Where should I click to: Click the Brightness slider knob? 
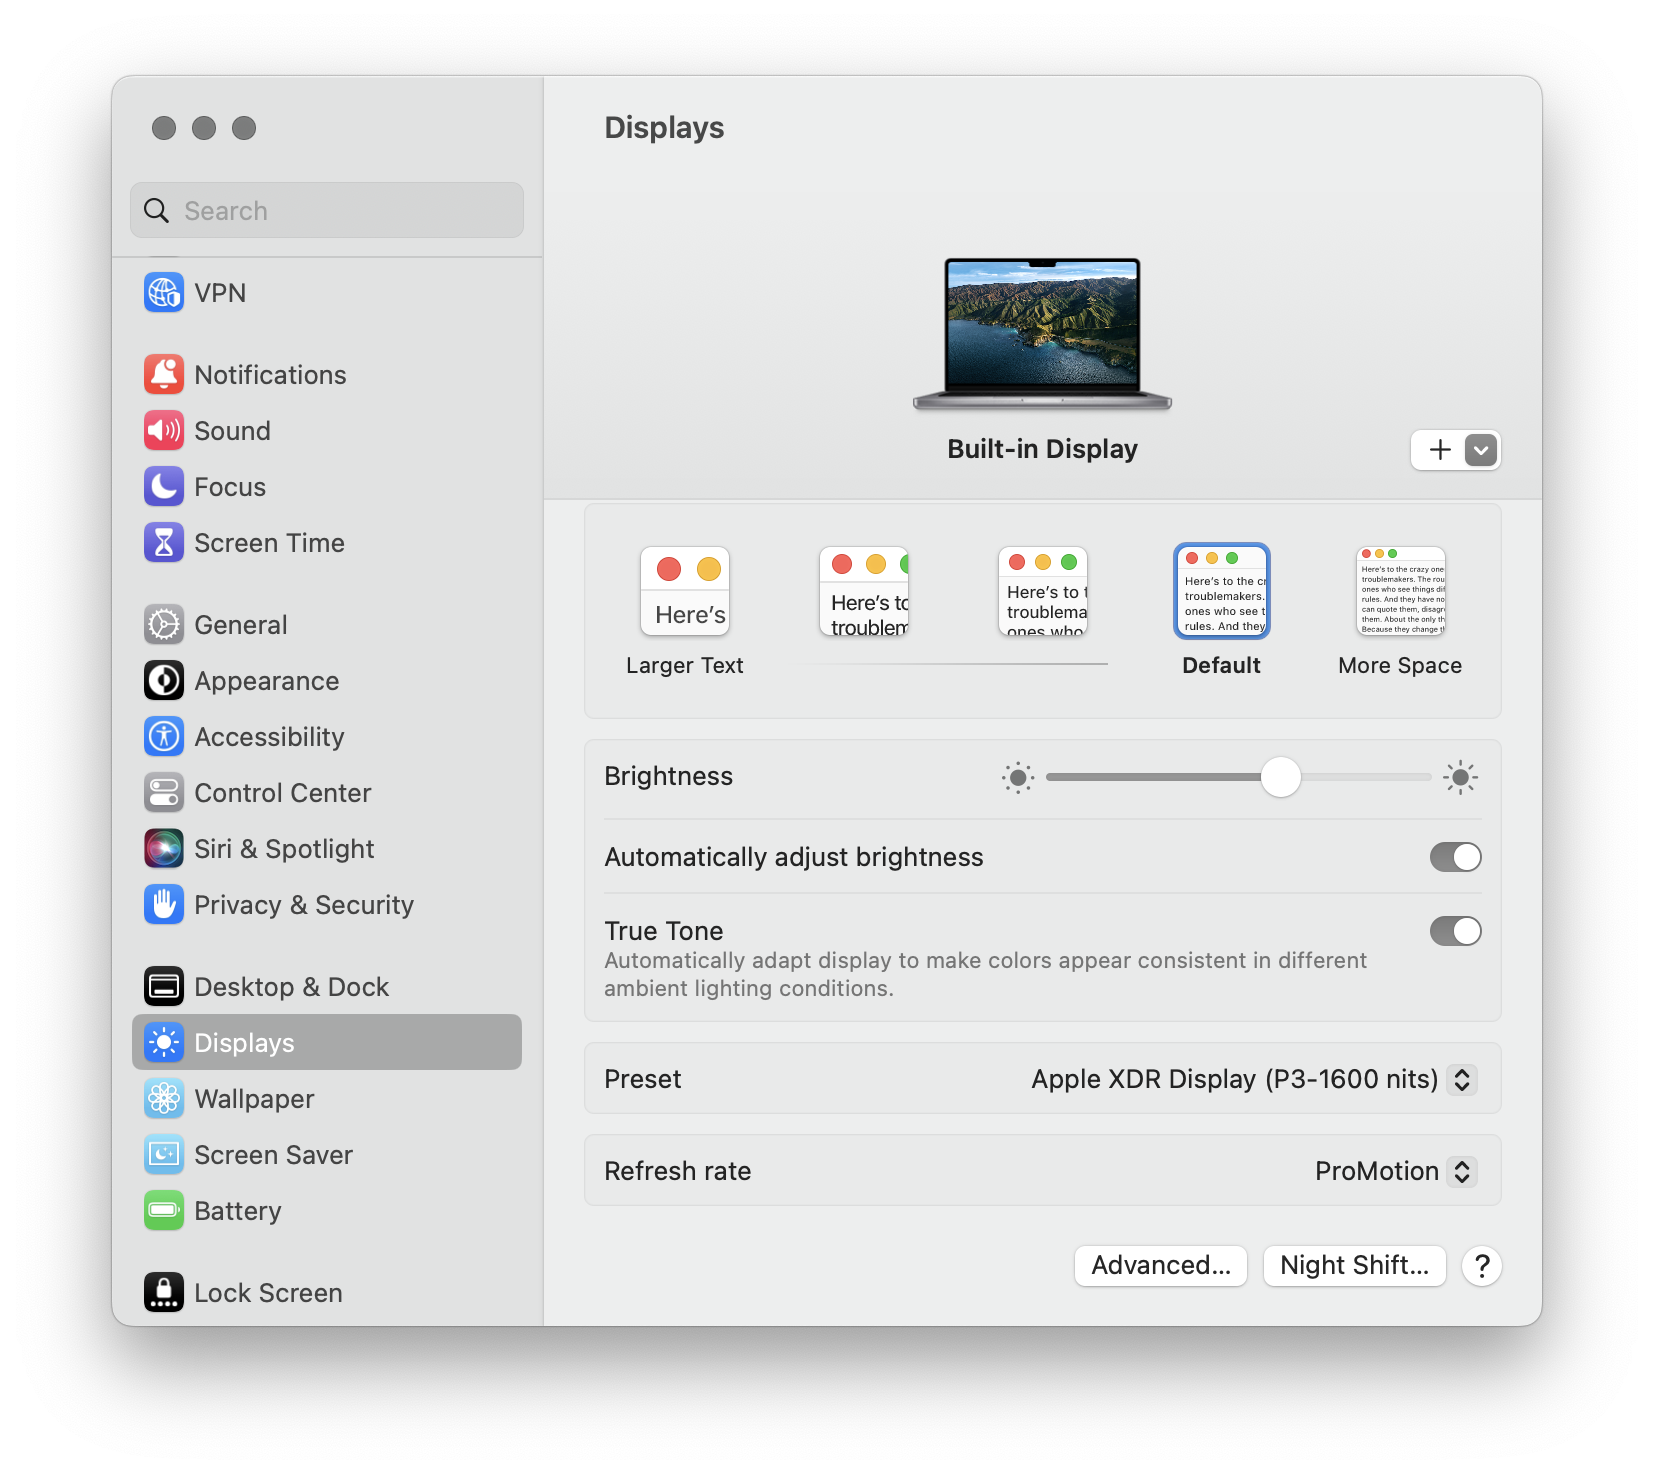coord(1280,777)
